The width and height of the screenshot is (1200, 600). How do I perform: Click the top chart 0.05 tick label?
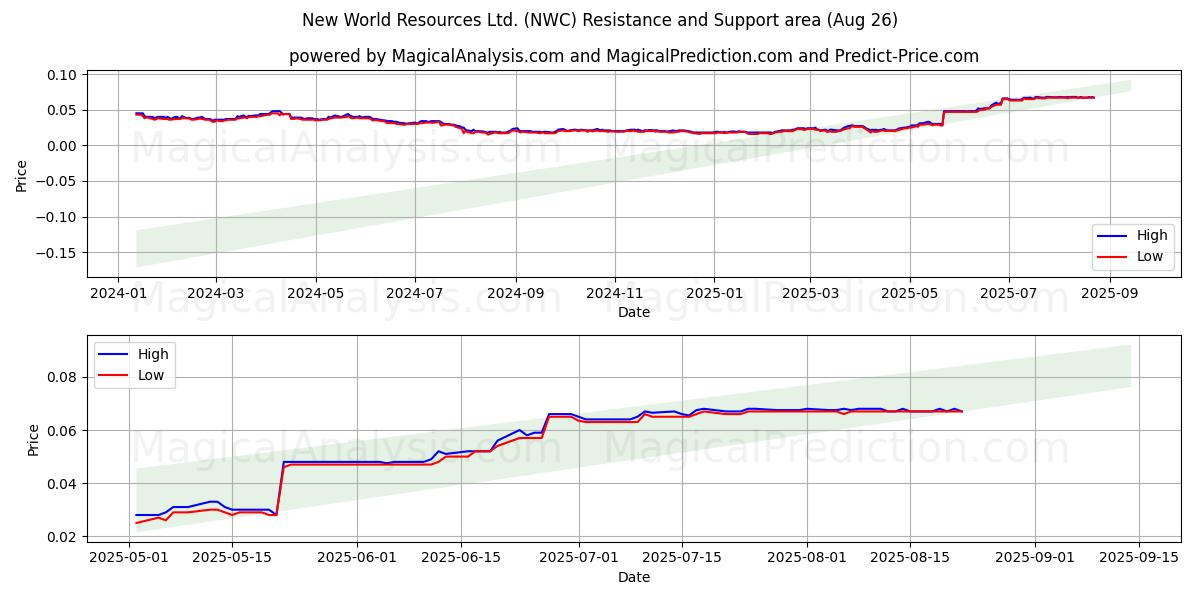62,110
